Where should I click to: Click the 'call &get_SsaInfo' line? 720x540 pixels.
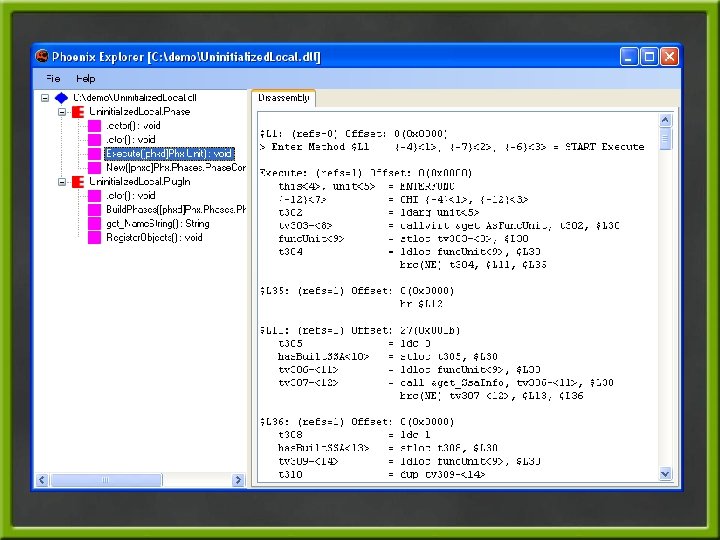point(446,383)
